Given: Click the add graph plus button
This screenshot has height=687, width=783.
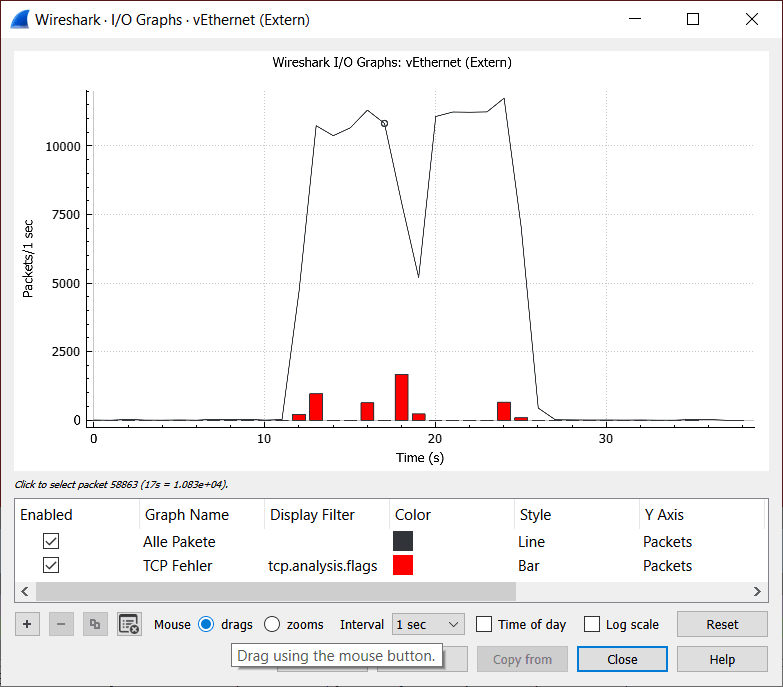Looking at the screenshot, I should (x=27, y=624).
